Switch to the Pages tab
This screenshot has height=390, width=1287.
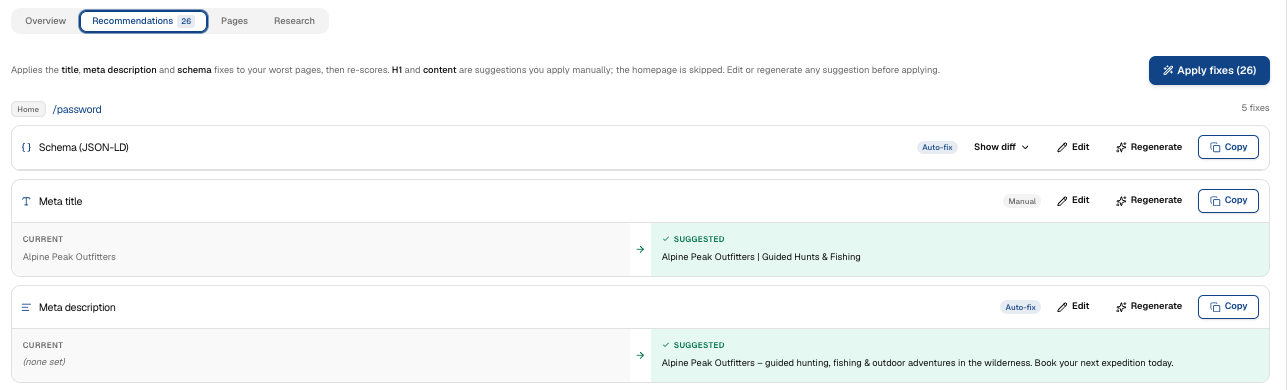pos(234,21)
